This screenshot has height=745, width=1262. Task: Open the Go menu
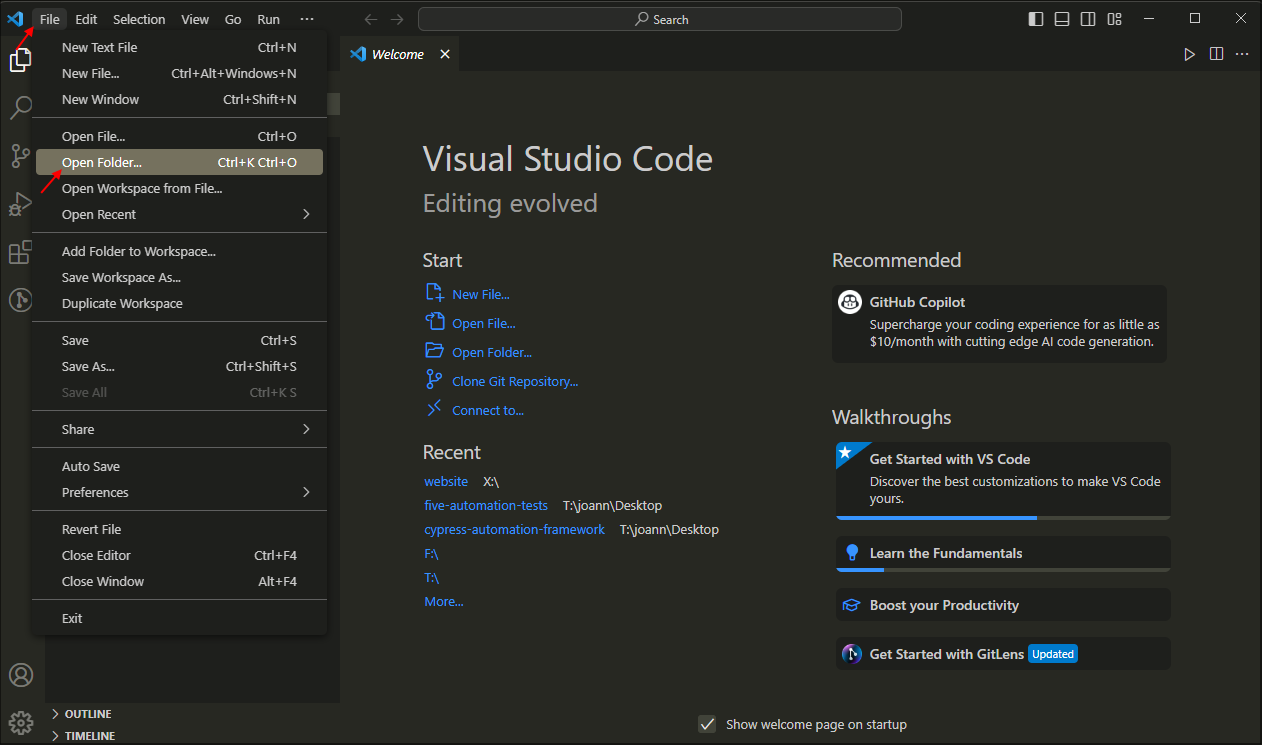(x=233, y=19)
